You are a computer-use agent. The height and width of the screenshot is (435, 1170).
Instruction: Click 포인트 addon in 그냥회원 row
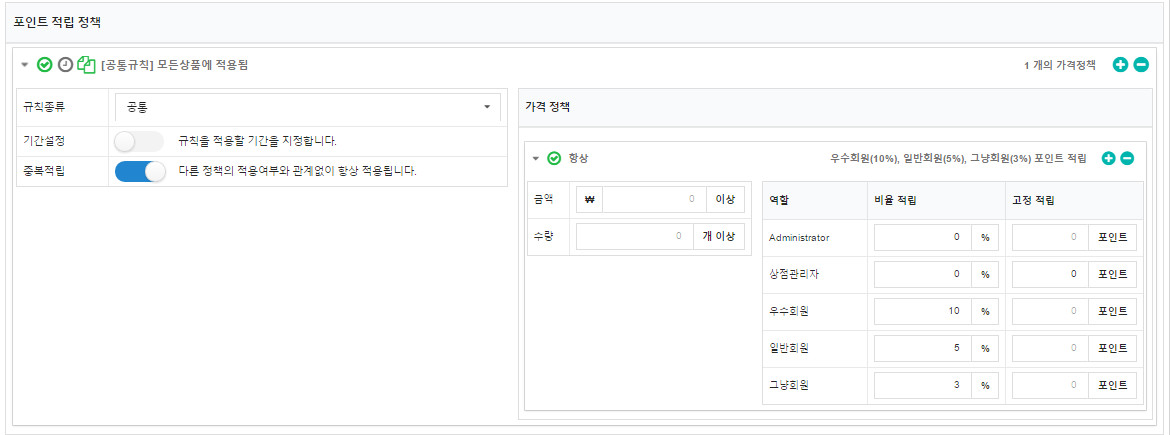click(x=1112, y=385)
